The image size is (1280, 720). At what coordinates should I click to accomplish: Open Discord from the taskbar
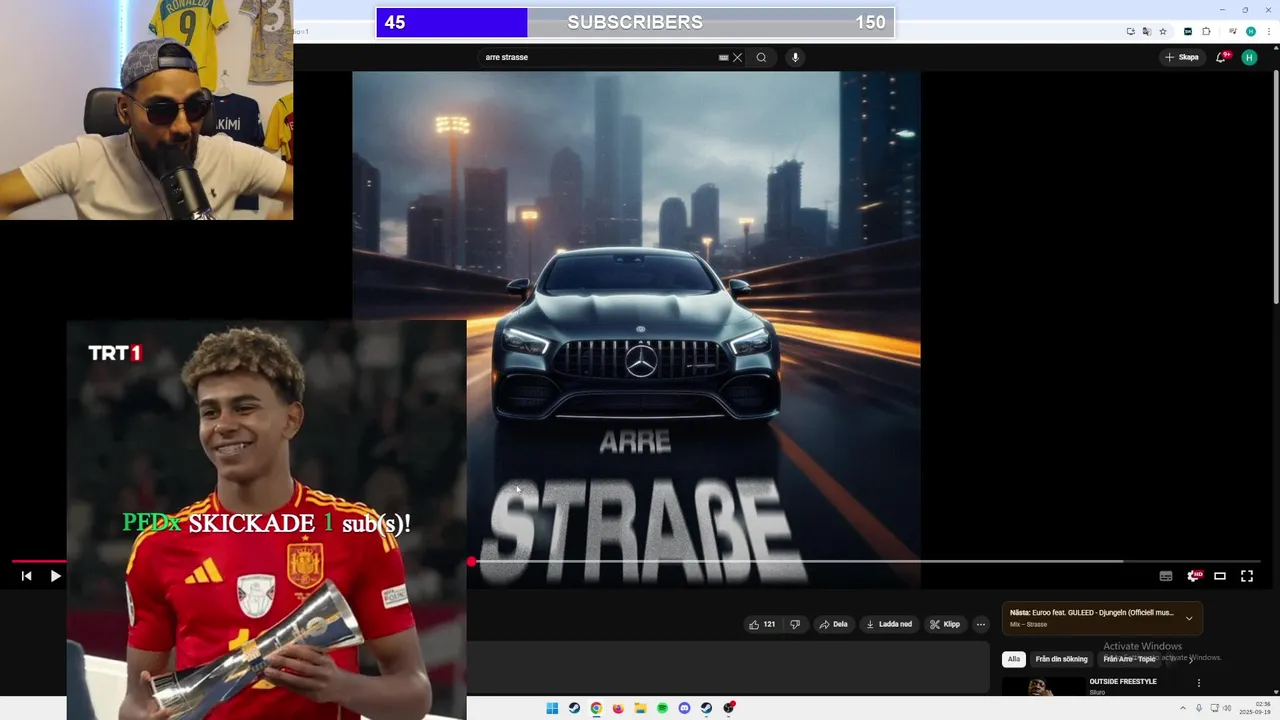(x=684, y=708)
